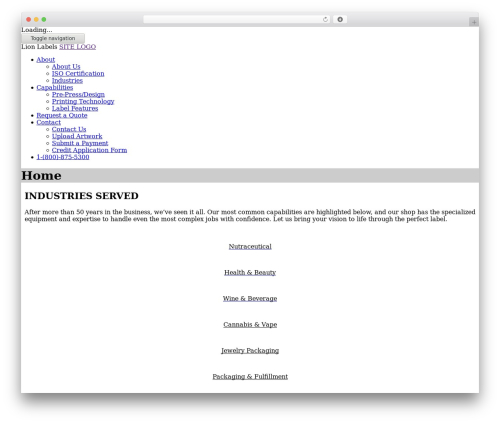Click the Home page heading
Viewport: 500px width, 423px height.
click(x=41, y=176)
